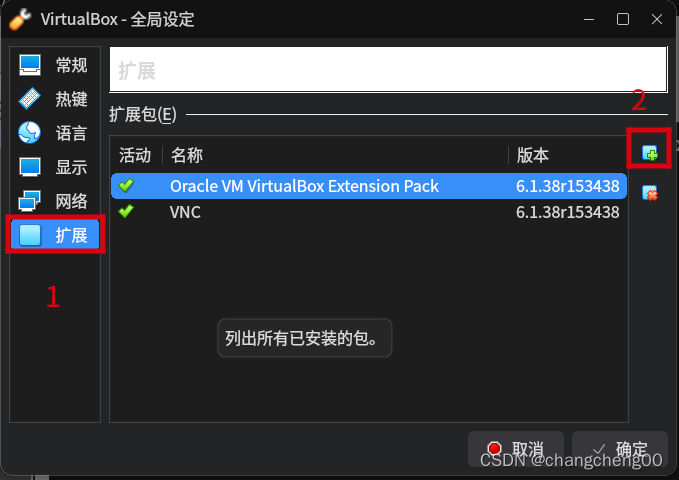Open the 网络 network icon
Viewport: 679px width, 480px height.
click(x=30, y=201)
